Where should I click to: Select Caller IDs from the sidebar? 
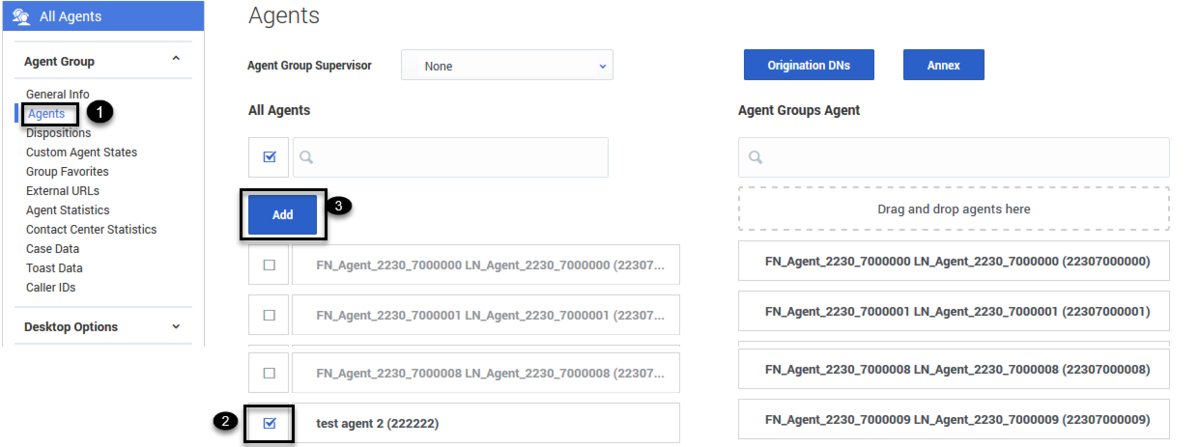click(51, 287)
